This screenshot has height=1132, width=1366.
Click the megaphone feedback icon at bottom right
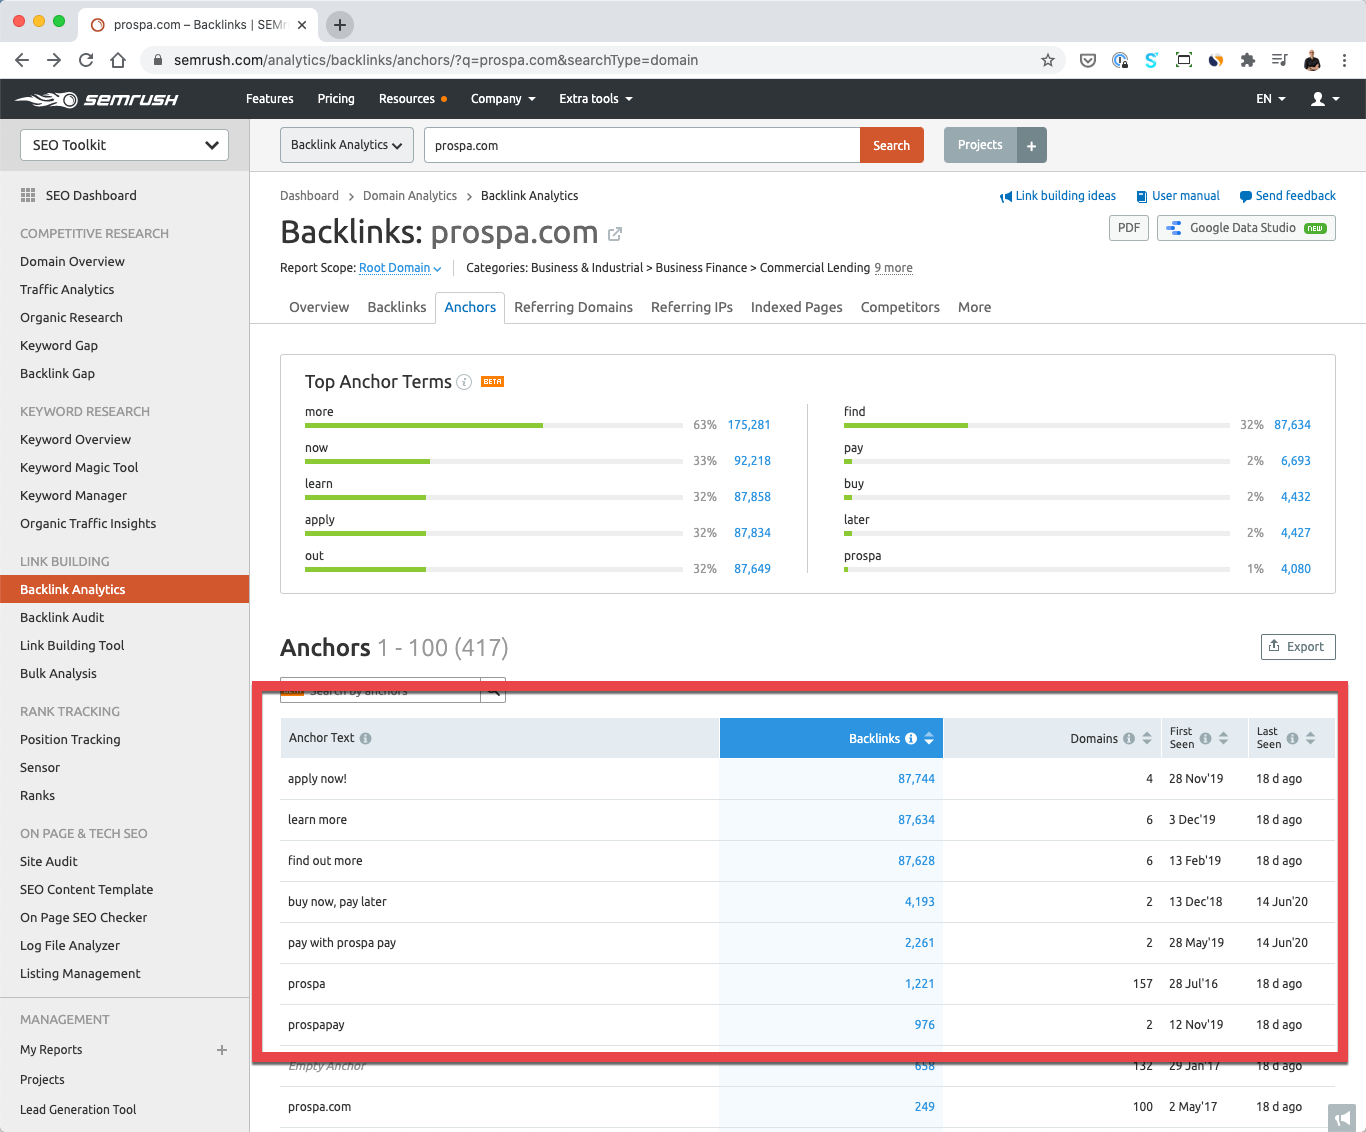pyautogui.click(x=1342, y=1118)
